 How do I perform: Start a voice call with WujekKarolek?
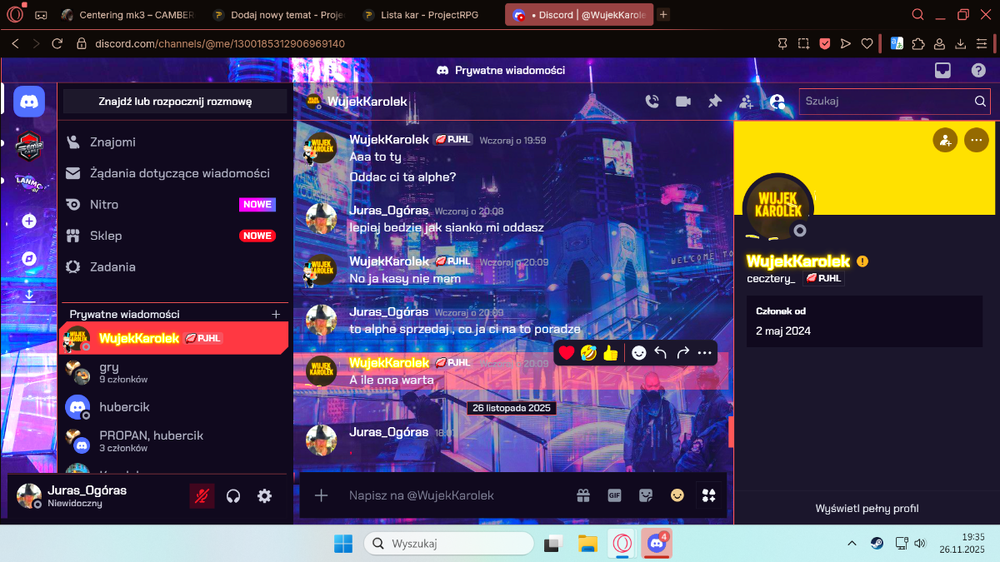coord(652,101)
